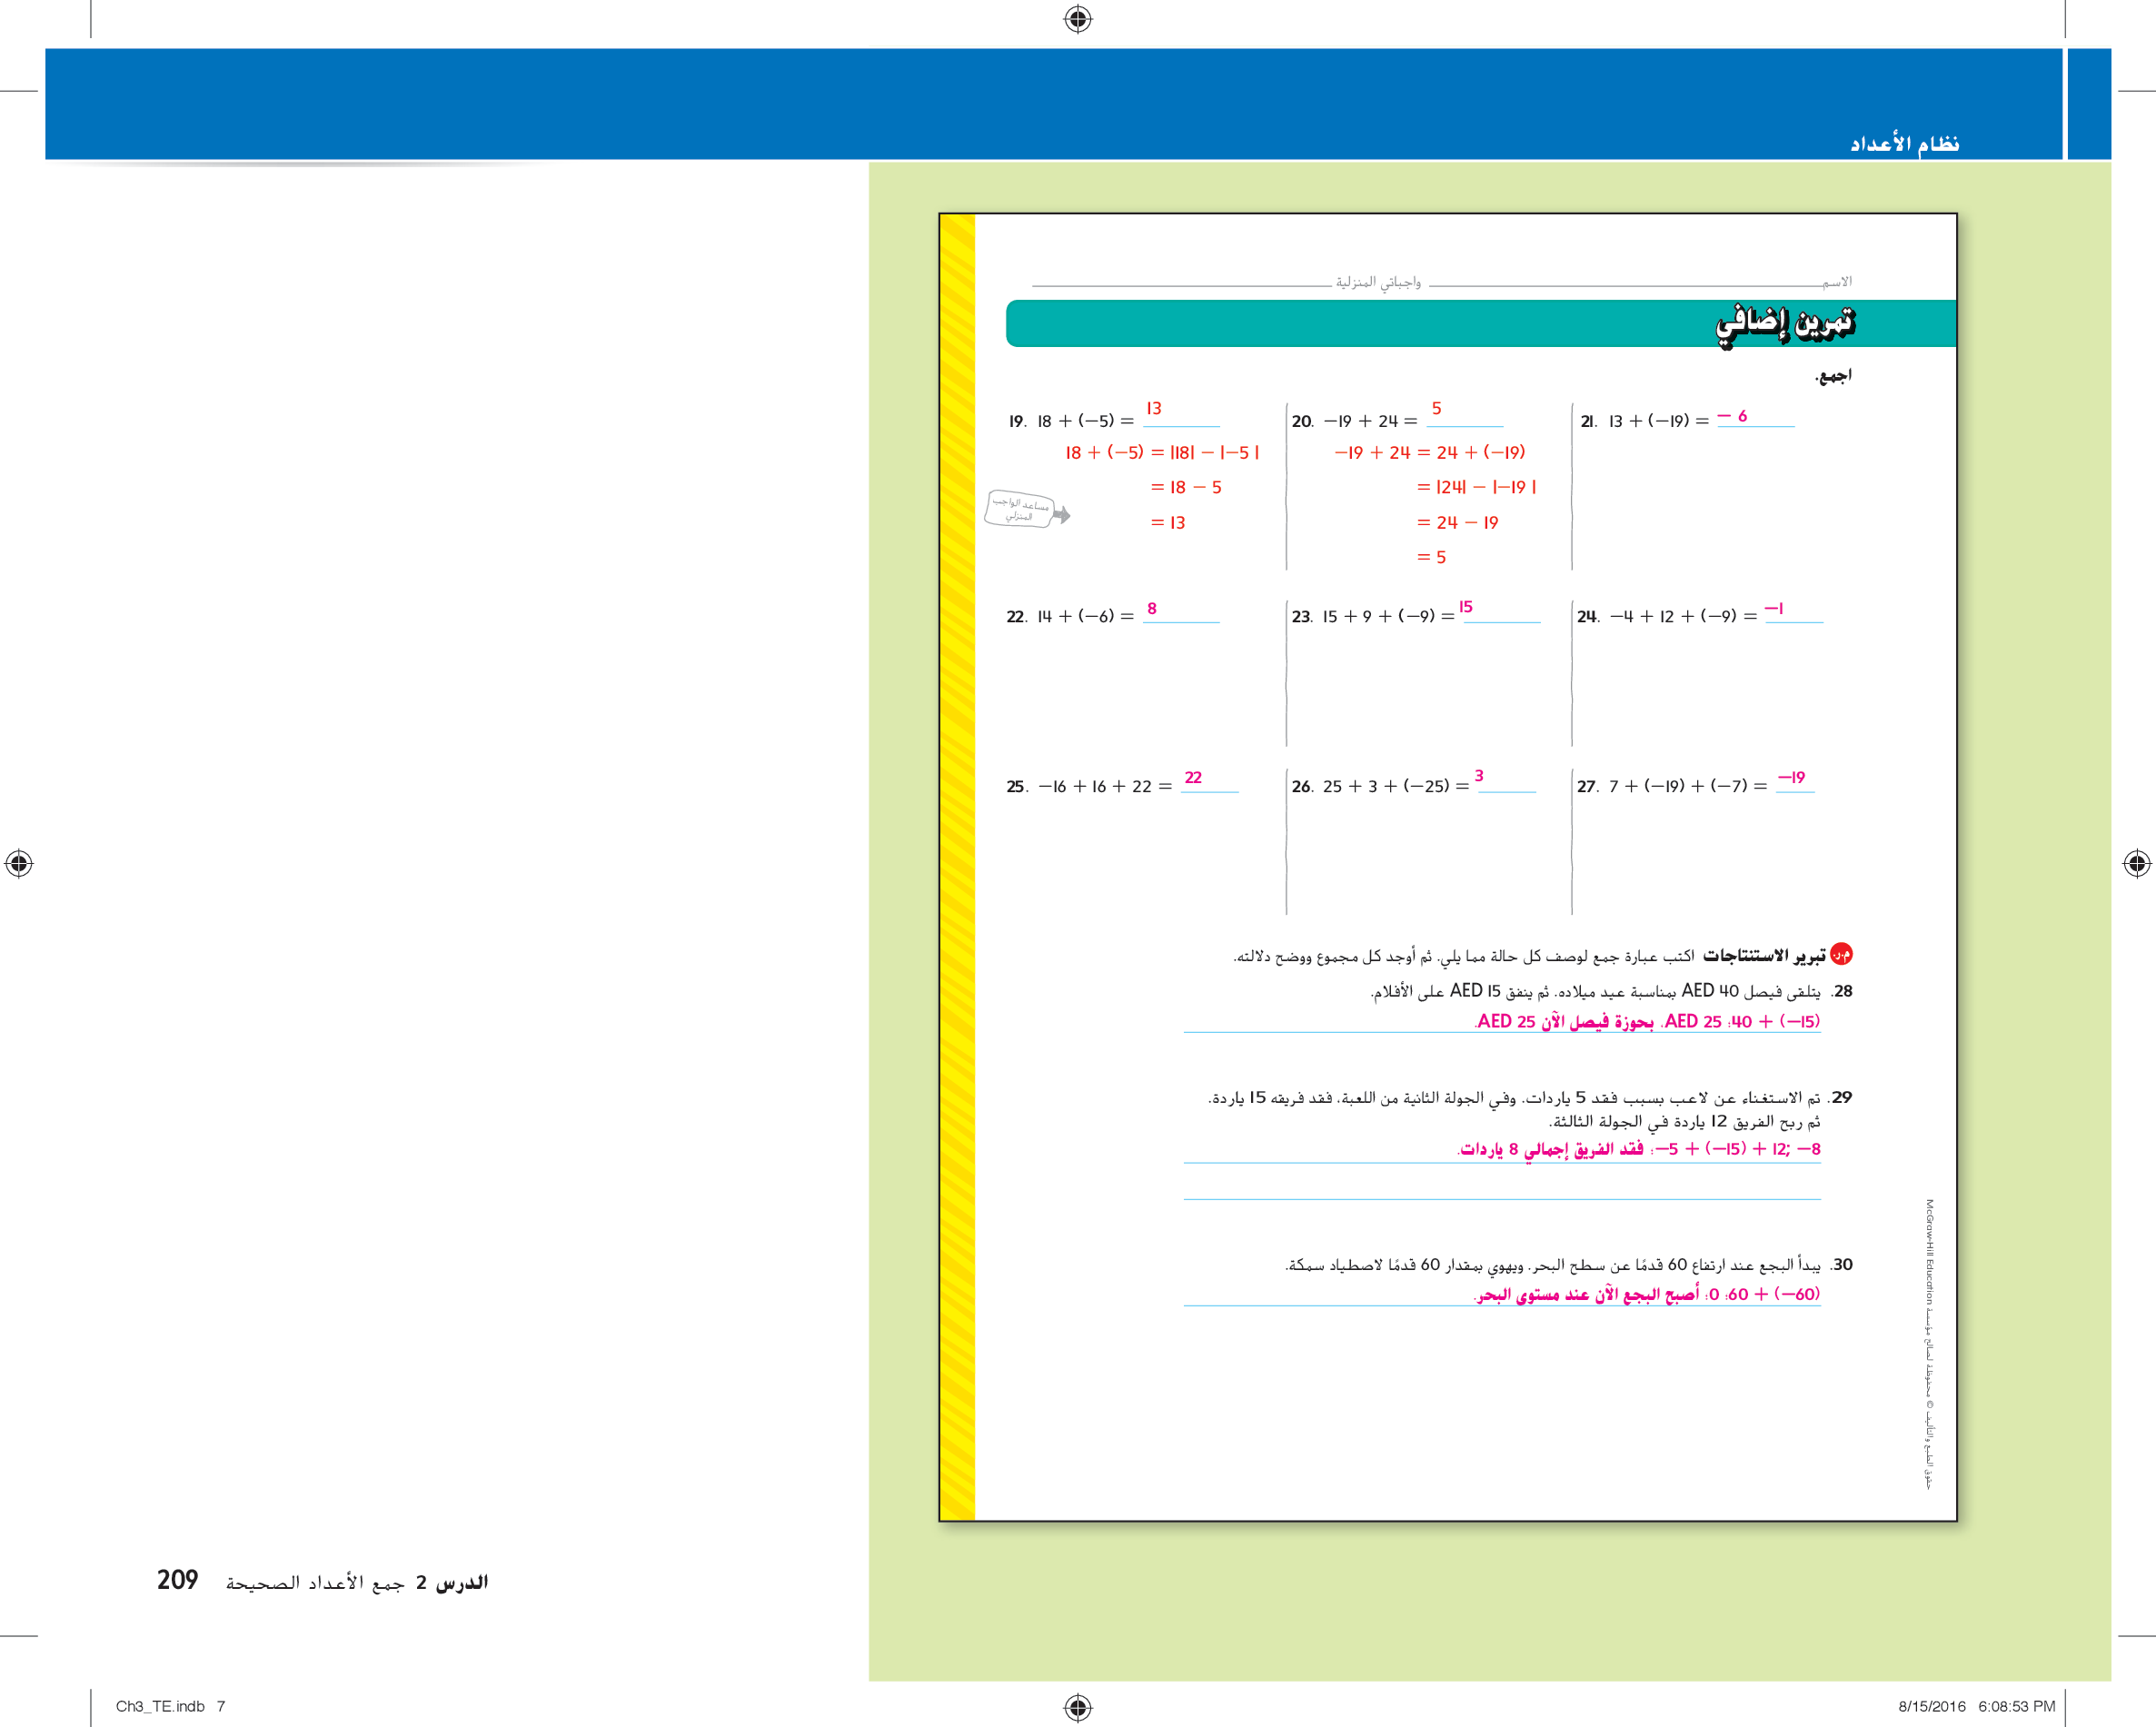Viewport: 2156px width, 1727px height.
Task: Click the نظام الأعداد header text
Action: point(1904,144)
